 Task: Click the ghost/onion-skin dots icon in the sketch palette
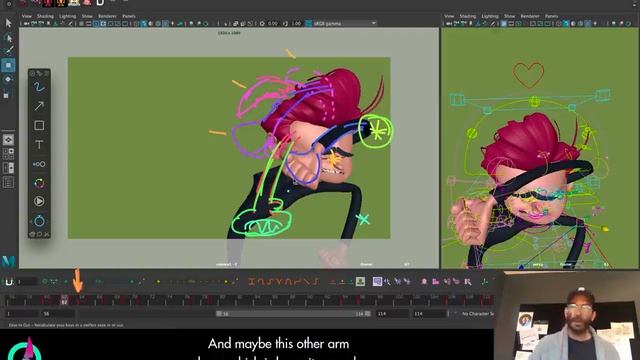tap(39, 164)
